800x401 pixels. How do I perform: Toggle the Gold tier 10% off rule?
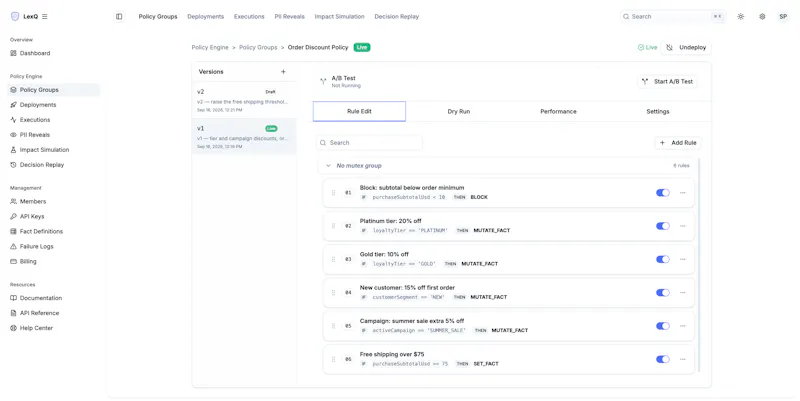pyautogui.click(x=662, y=259)
